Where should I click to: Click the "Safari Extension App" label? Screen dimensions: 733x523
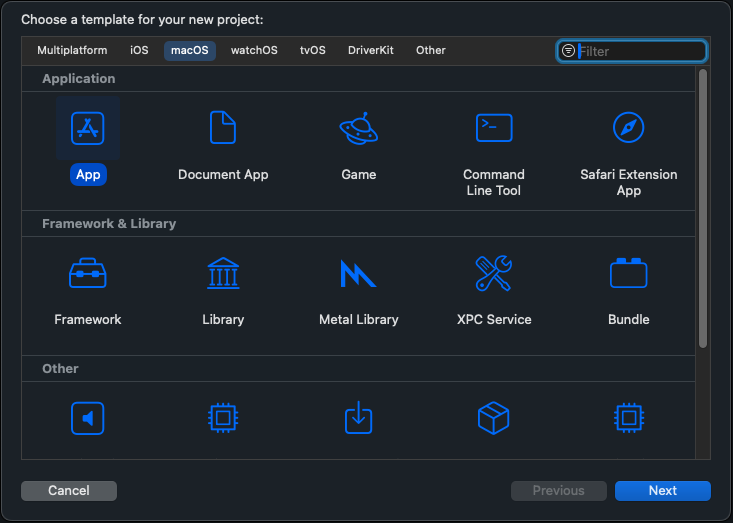point(629,182)
